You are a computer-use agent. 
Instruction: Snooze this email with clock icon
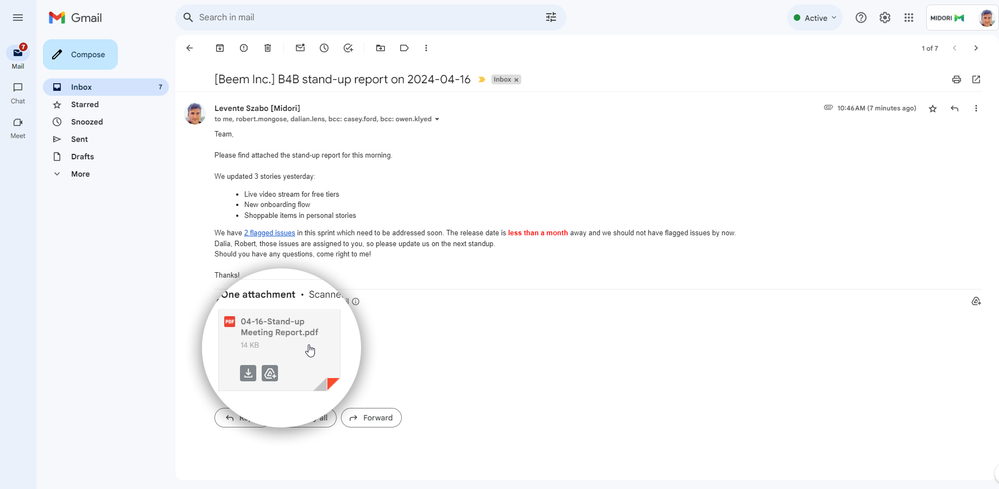pyautogui.click(x=324, y=48)
